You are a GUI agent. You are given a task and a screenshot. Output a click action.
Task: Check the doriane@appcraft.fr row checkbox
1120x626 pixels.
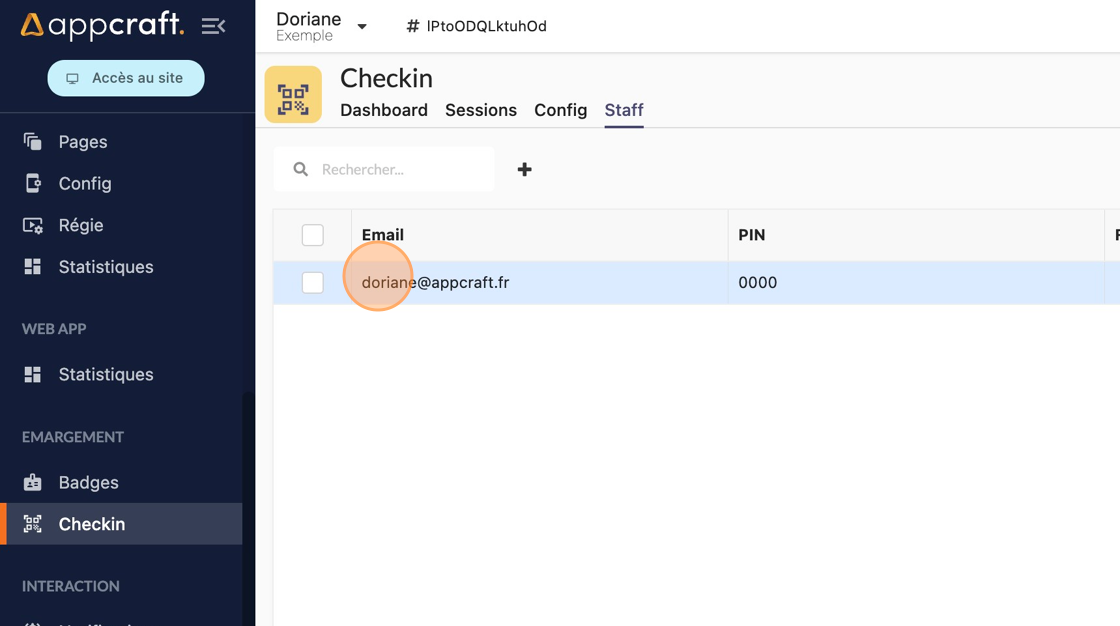pyautogui.click(x=313, y=283)
